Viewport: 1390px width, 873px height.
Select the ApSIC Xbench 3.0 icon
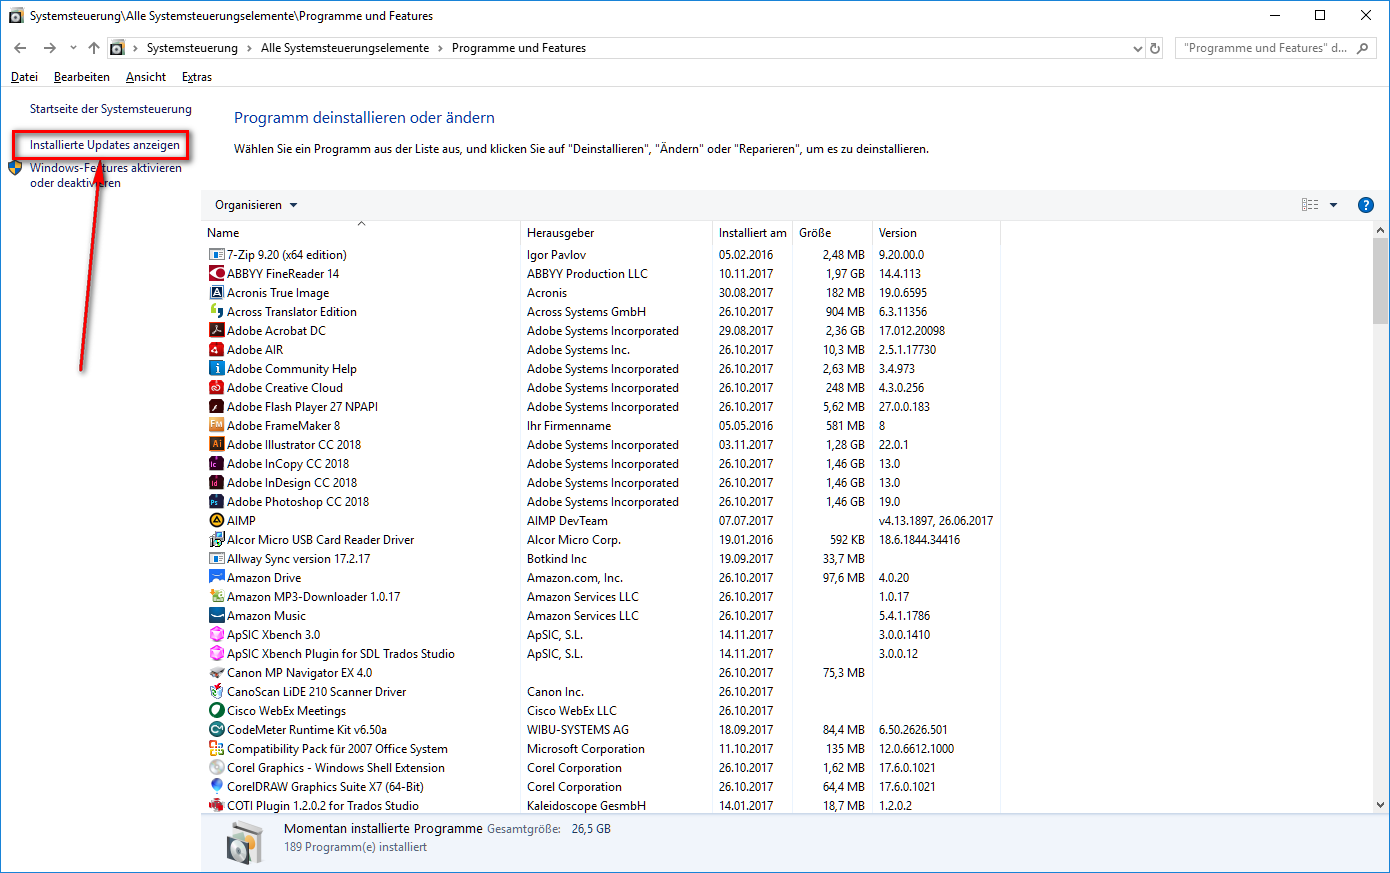point(216,634)
